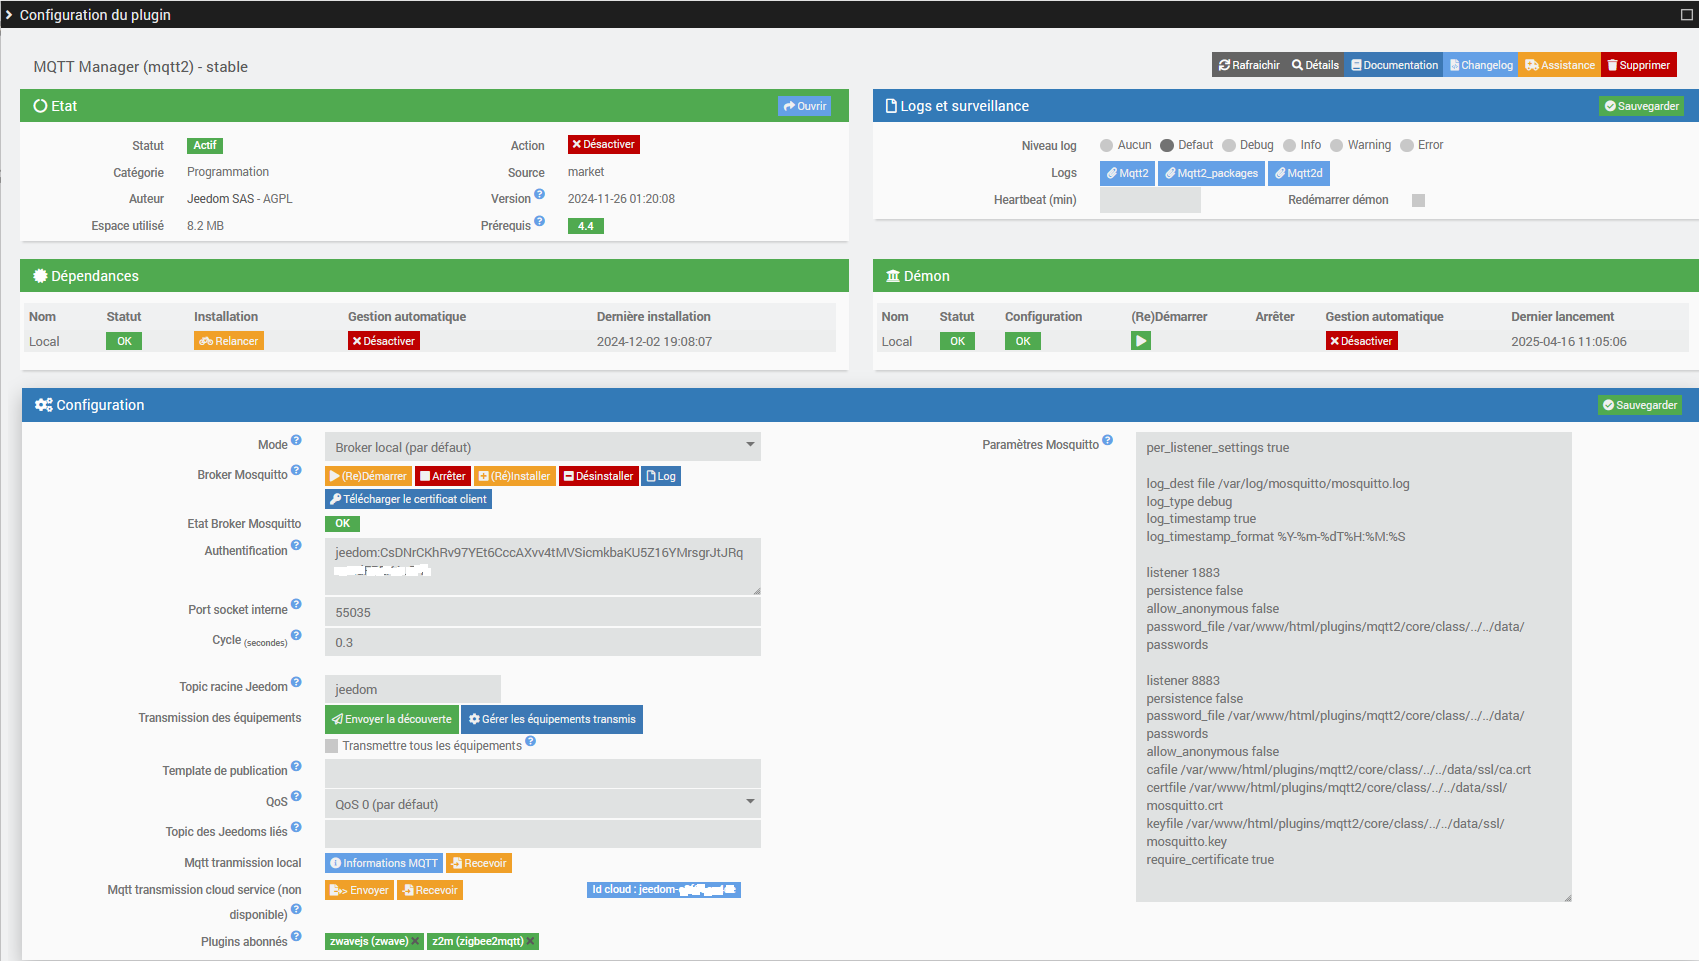
Task: Open the QoS dropdown
Action: [543, 804]
